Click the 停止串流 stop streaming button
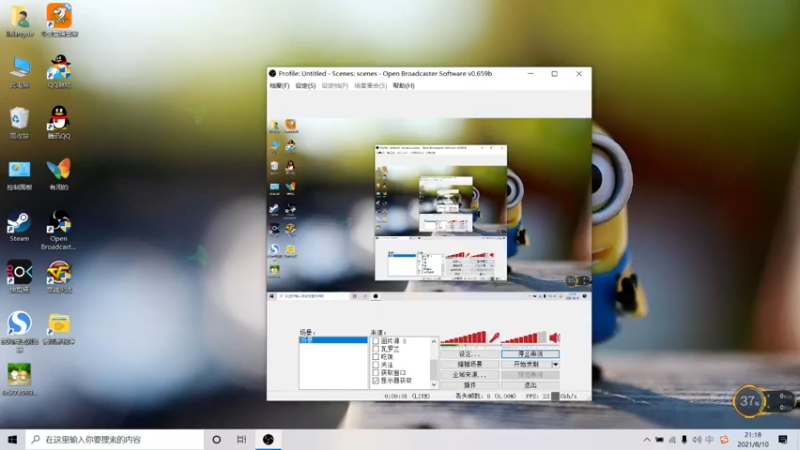Screen dimensions: 800x450 click(530, 354)
